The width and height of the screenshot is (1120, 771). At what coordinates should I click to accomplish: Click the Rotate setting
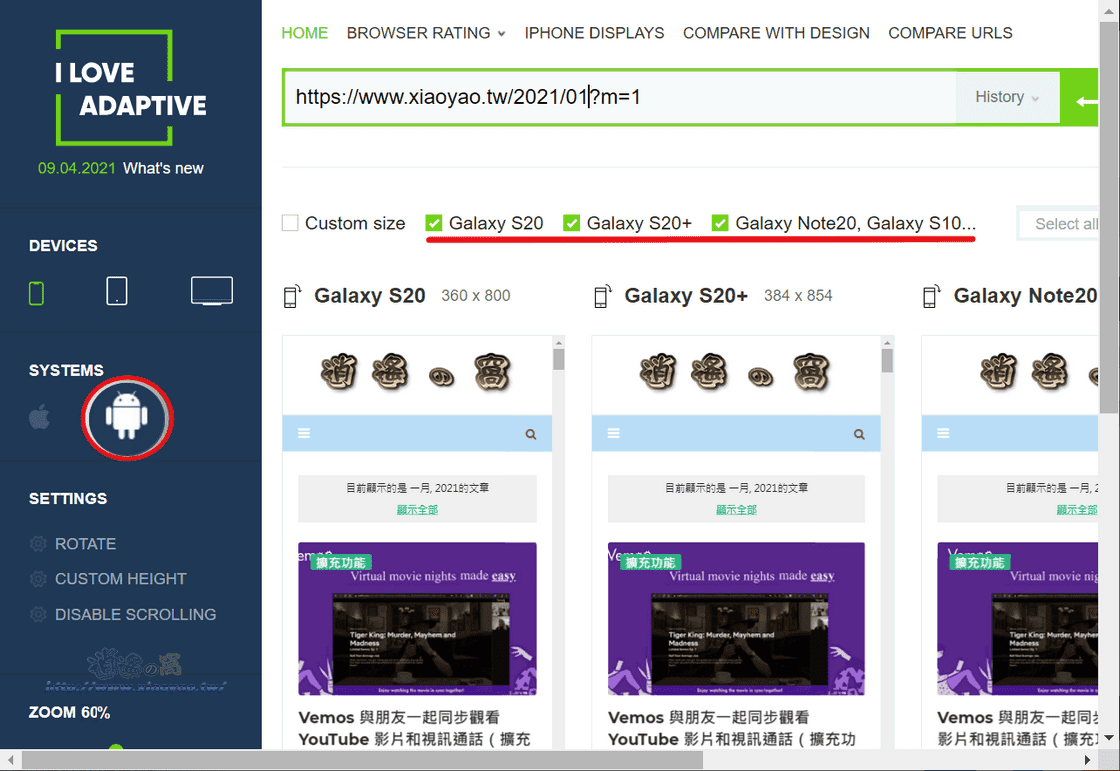(85, 544)
